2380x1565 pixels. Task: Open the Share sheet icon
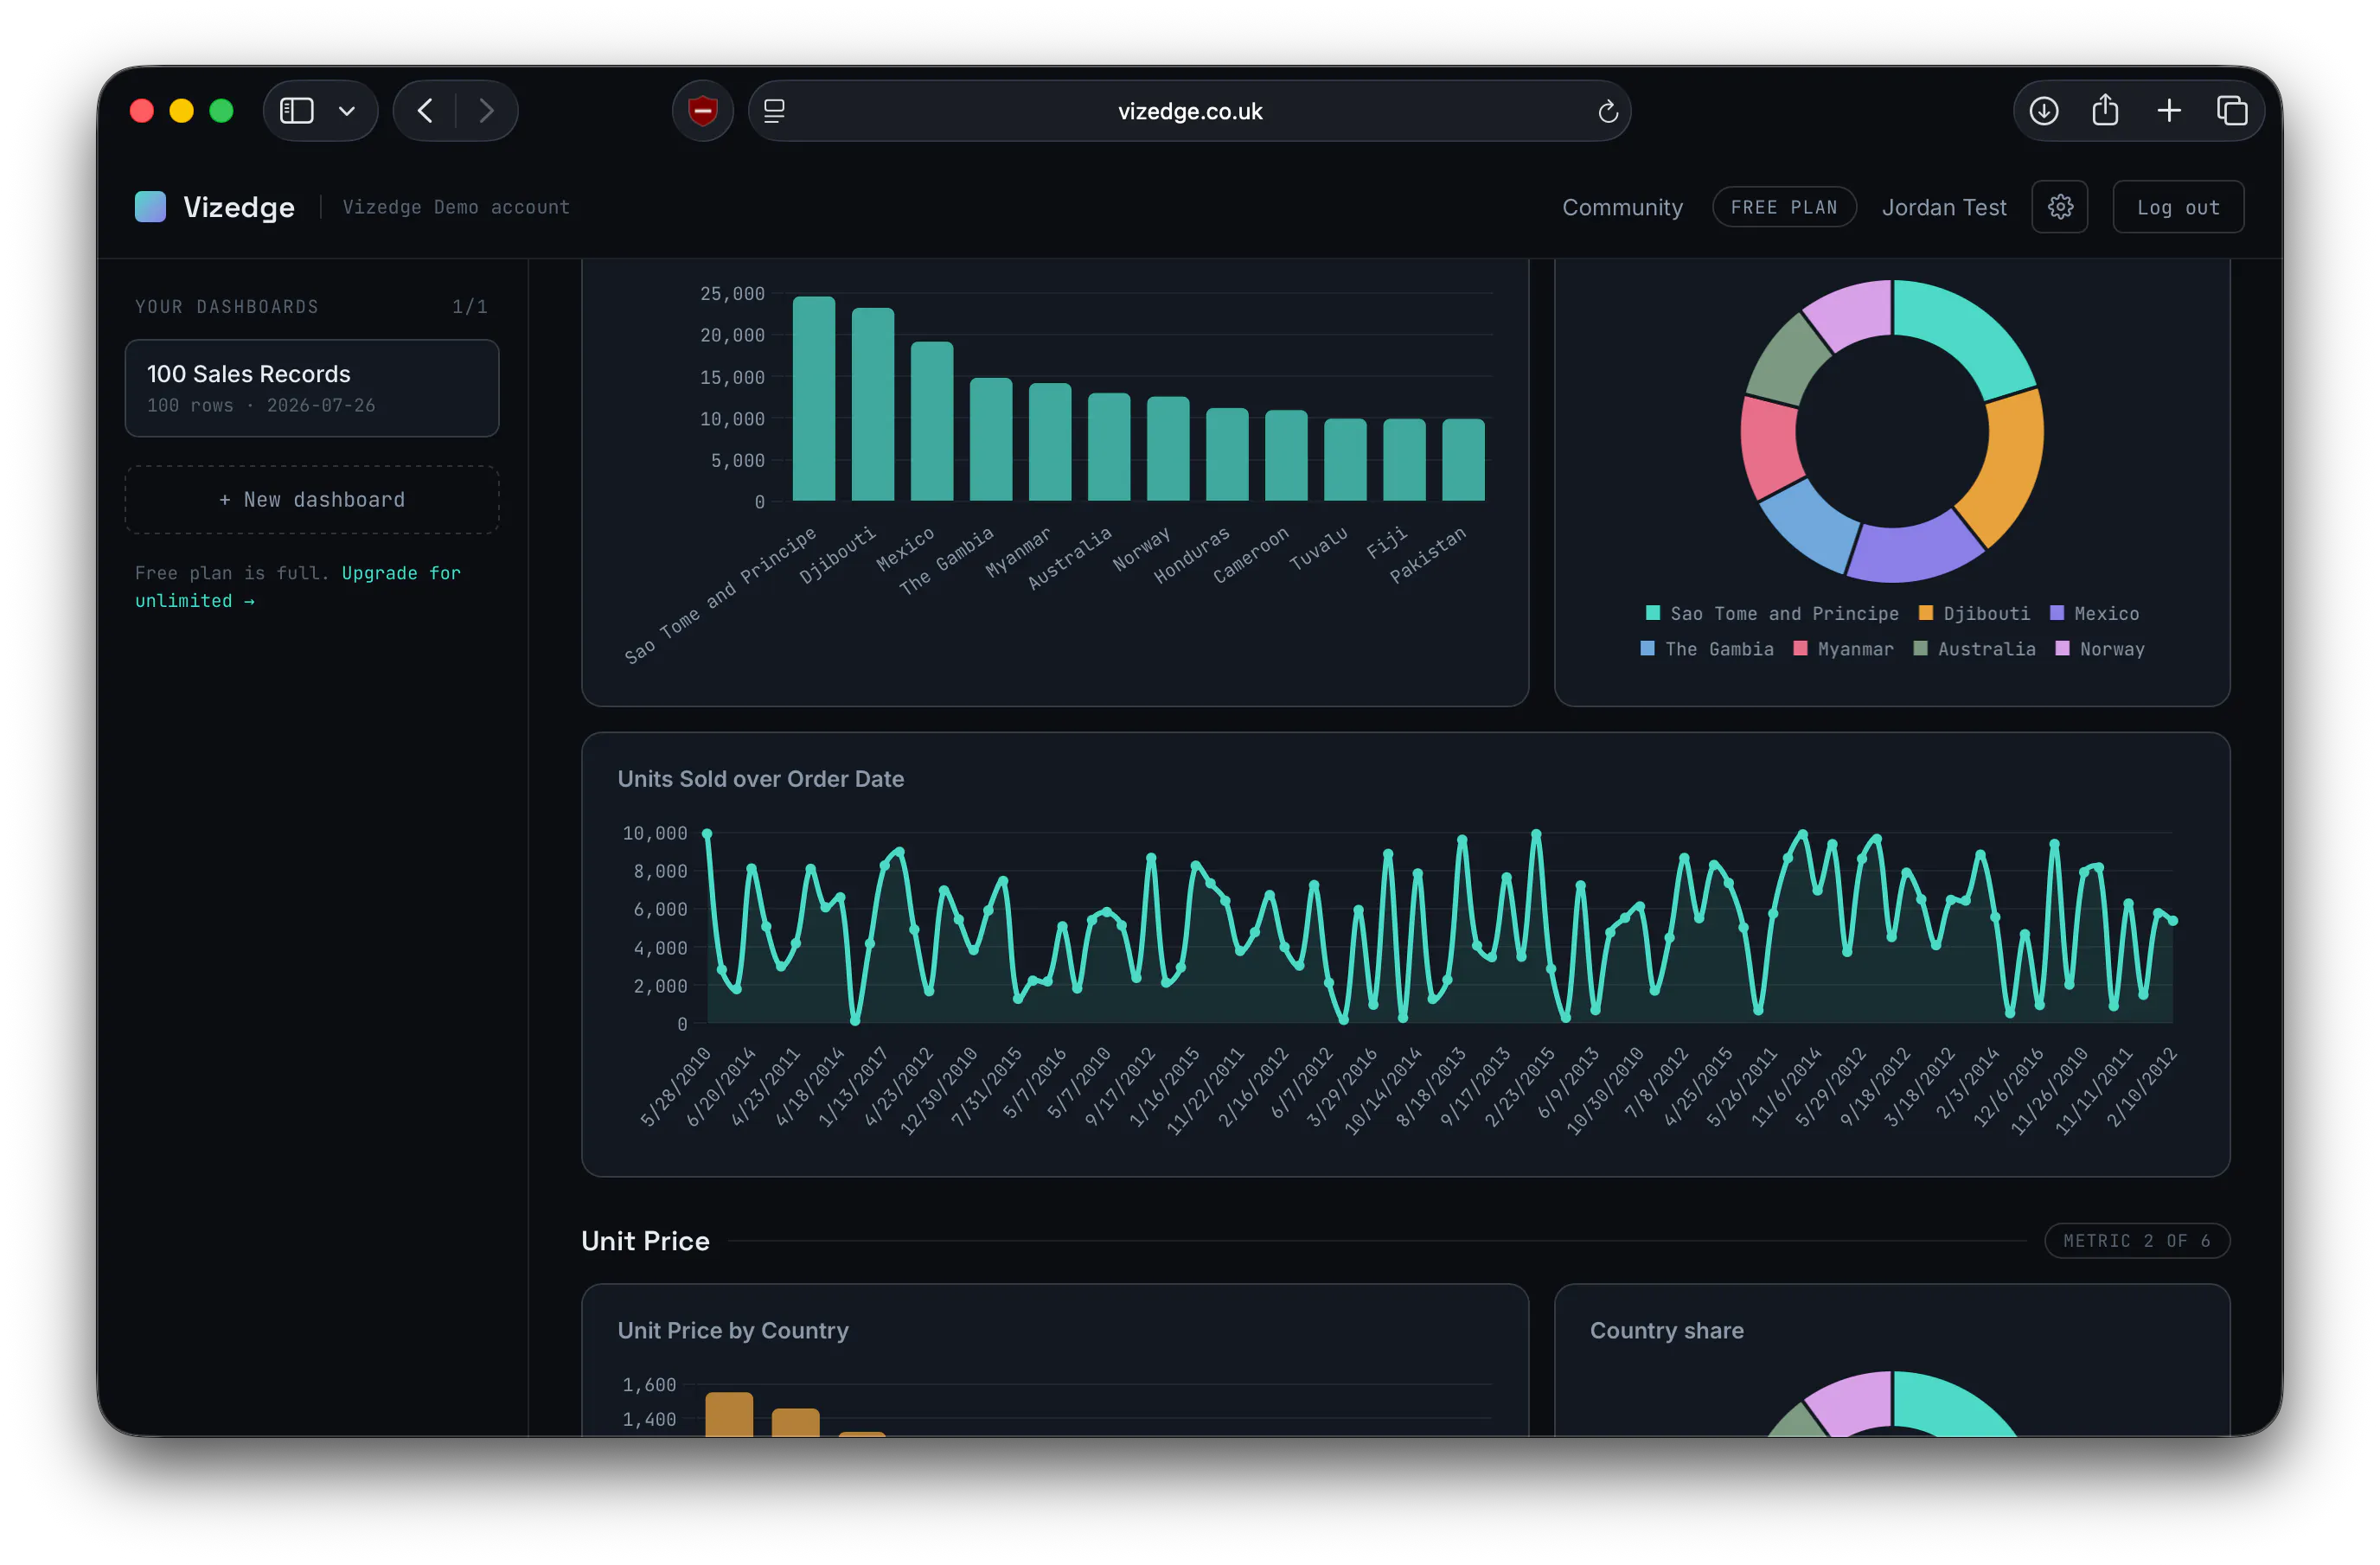[2105, 109]
